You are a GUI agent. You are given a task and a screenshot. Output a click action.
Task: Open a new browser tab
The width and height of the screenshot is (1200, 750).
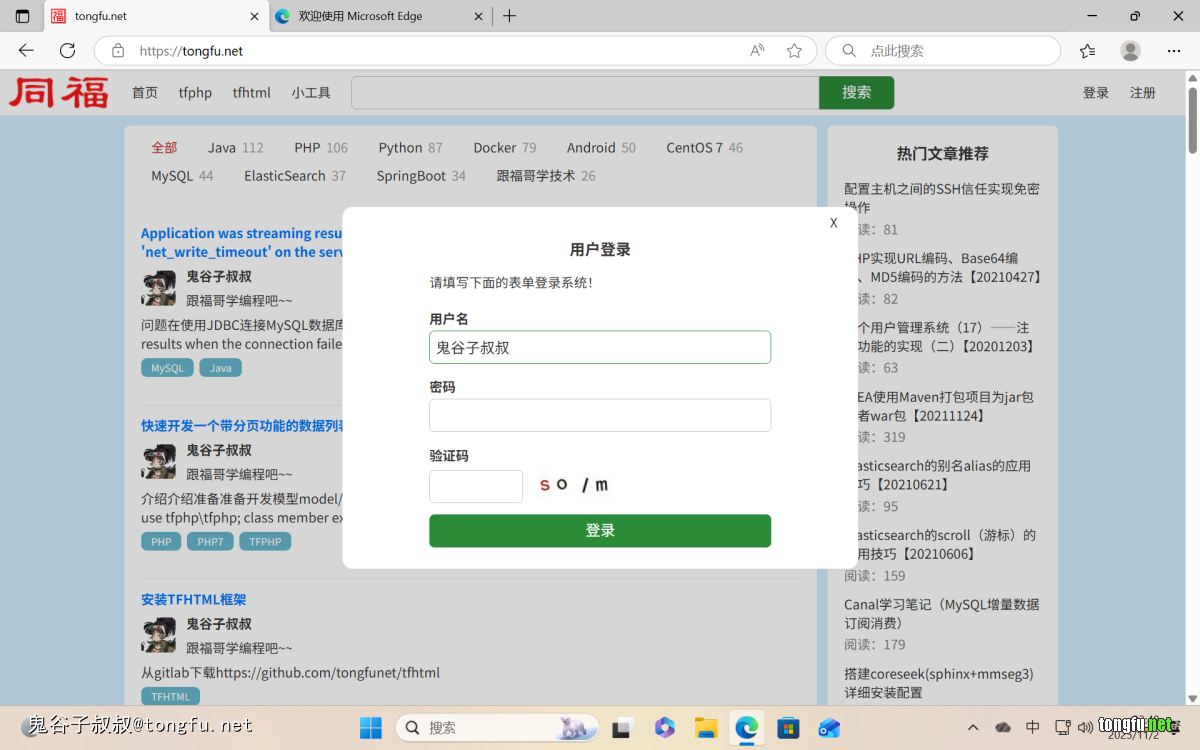coord(510,16)
